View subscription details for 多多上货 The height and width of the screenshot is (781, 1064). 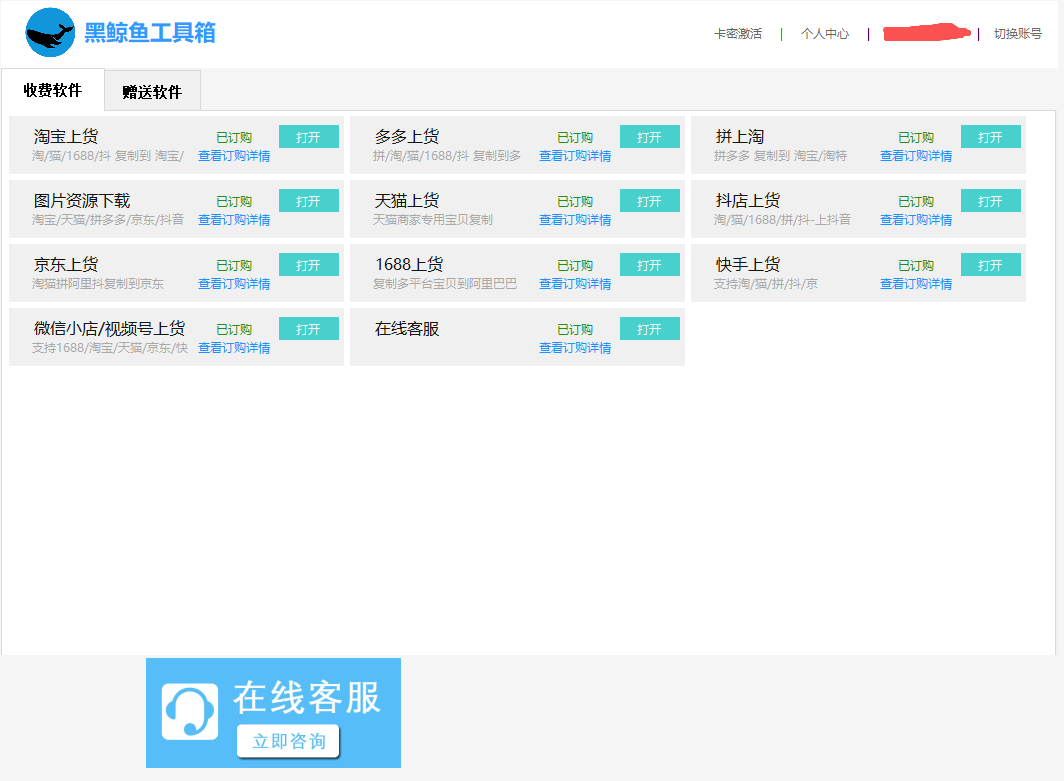[x=575, y=156]
